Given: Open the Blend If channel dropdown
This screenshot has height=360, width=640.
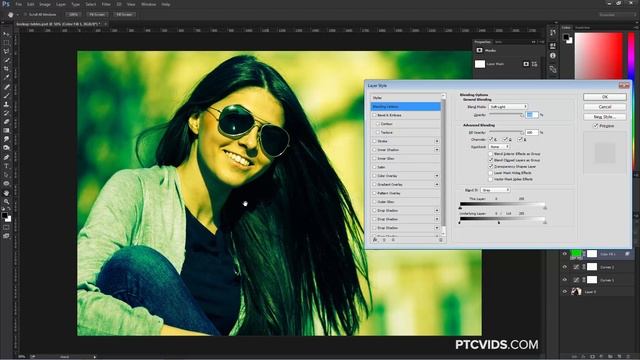Looking at the screenshot, I should [495, 190].
